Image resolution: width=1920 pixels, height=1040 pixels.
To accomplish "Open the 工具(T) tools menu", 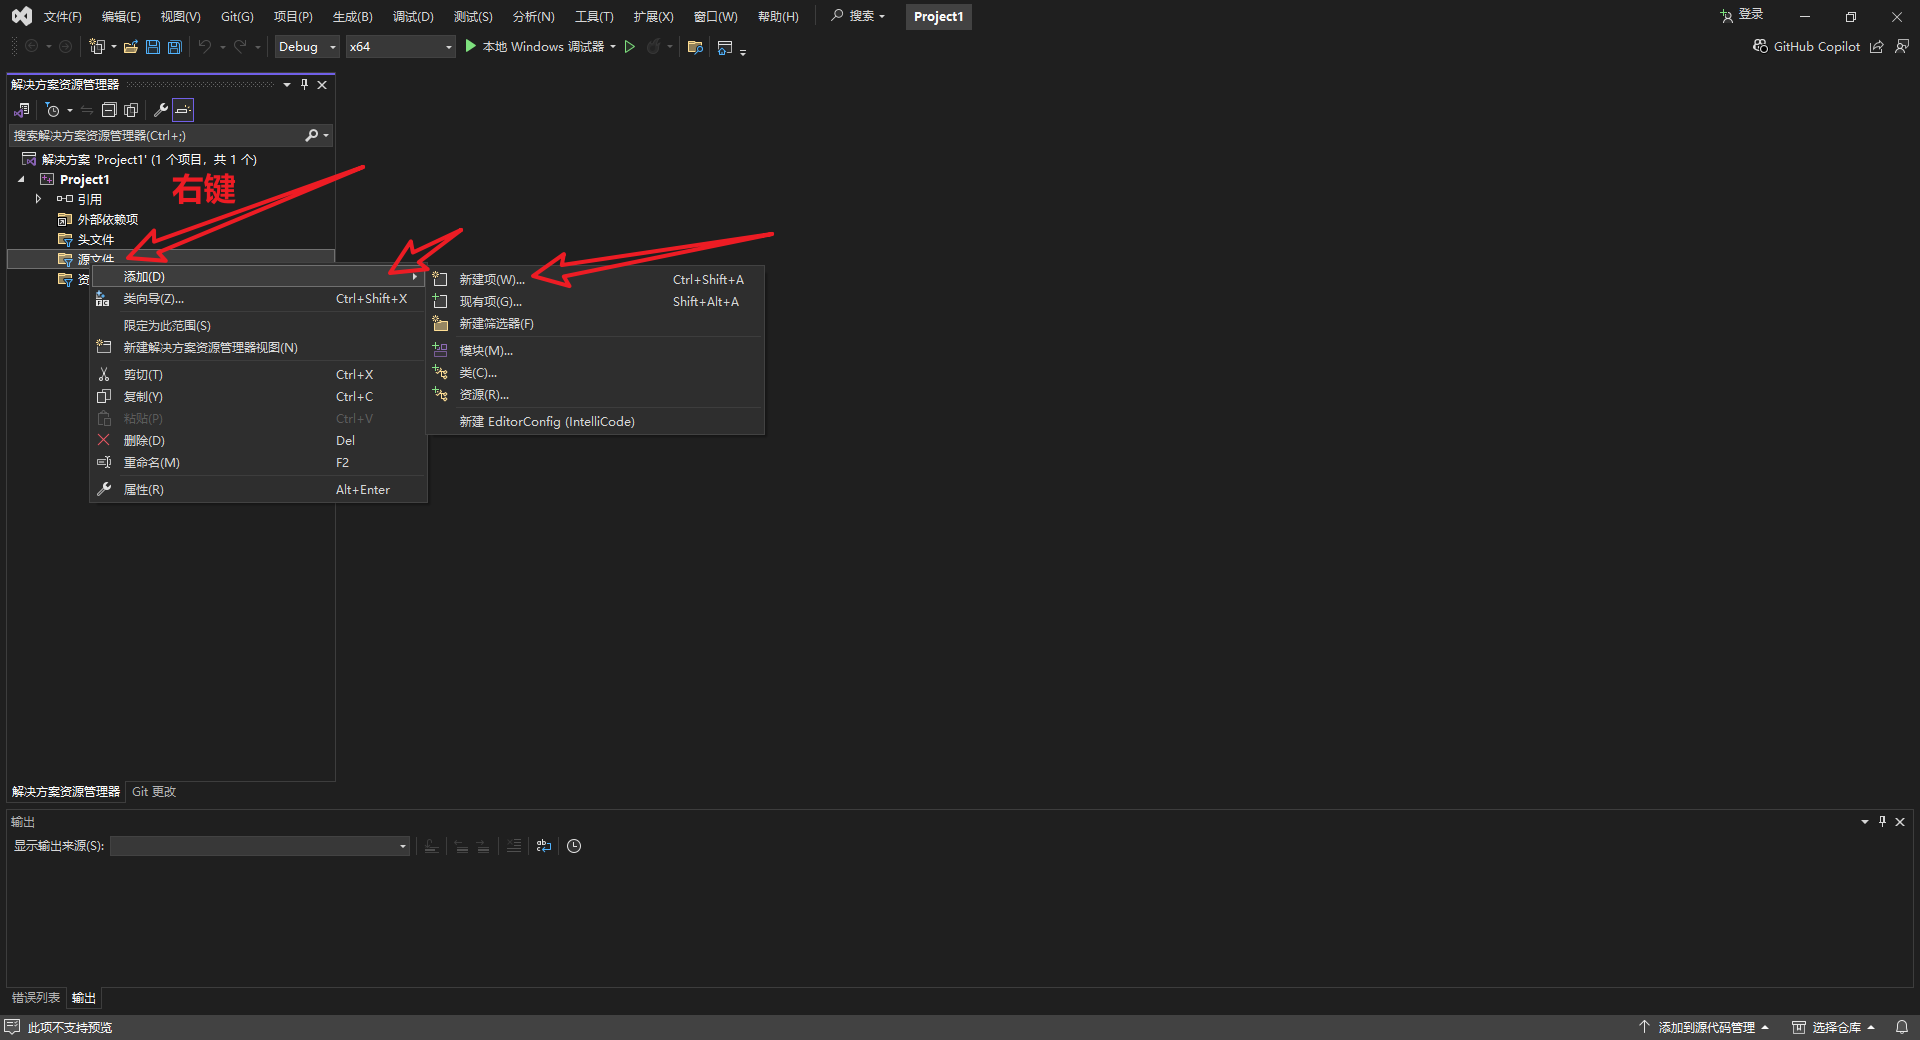I will coord(594,16).
